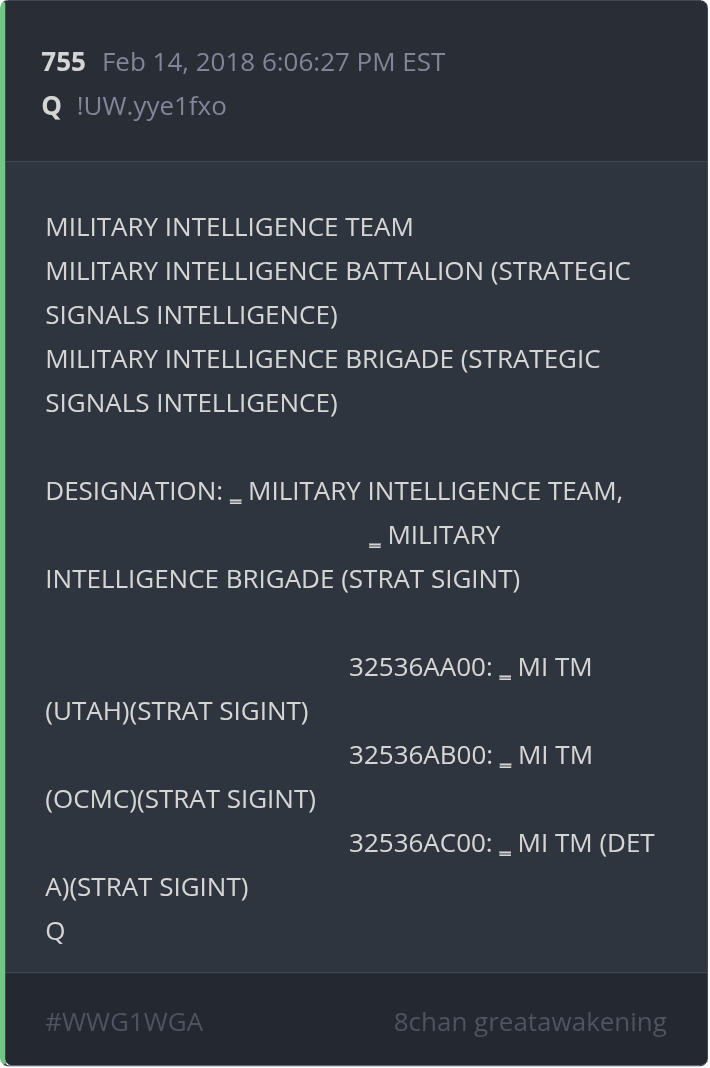
Task: Click the code 32536AC00
Action: 420,843
